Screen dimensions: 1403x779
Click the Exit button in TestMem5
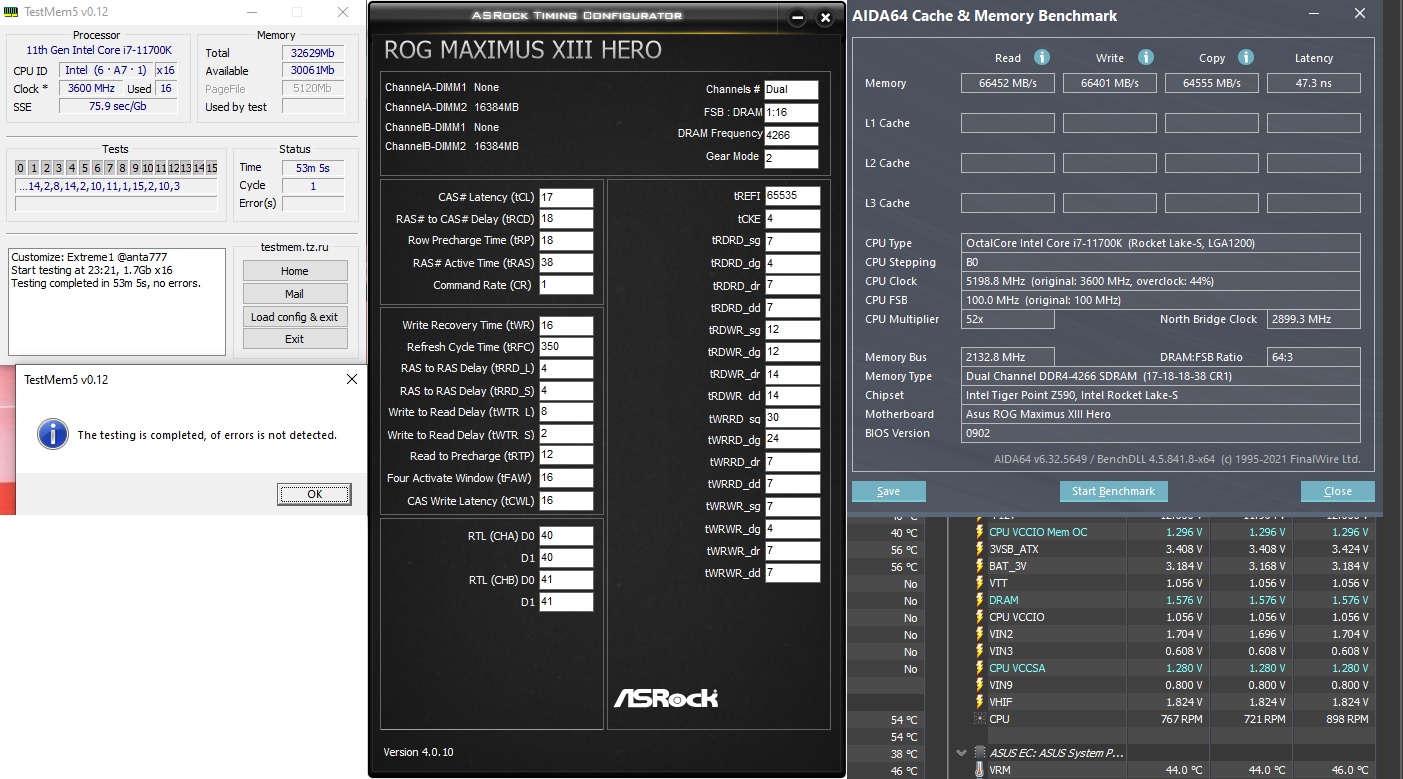tap(295, 339)
